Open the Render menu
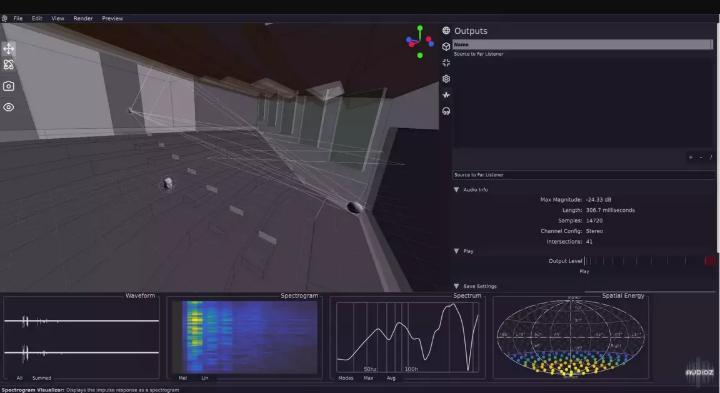 click(83, 18)
